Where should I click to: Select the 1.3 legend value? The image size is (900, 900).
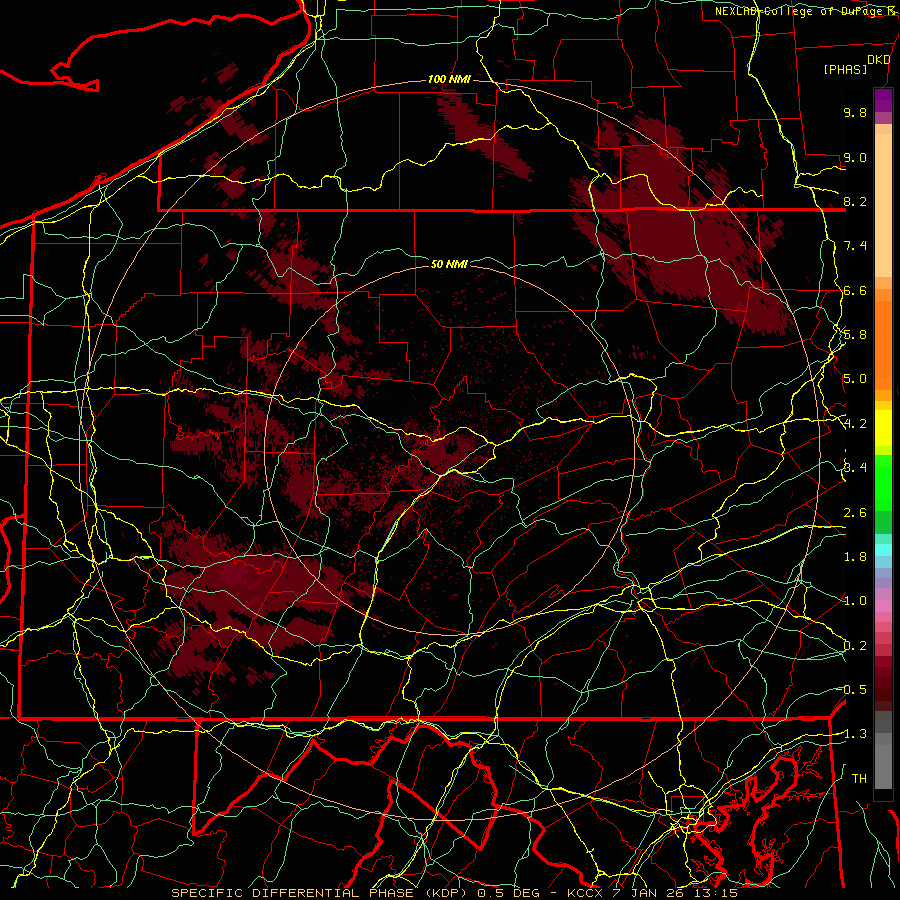[x=855, y=734]
